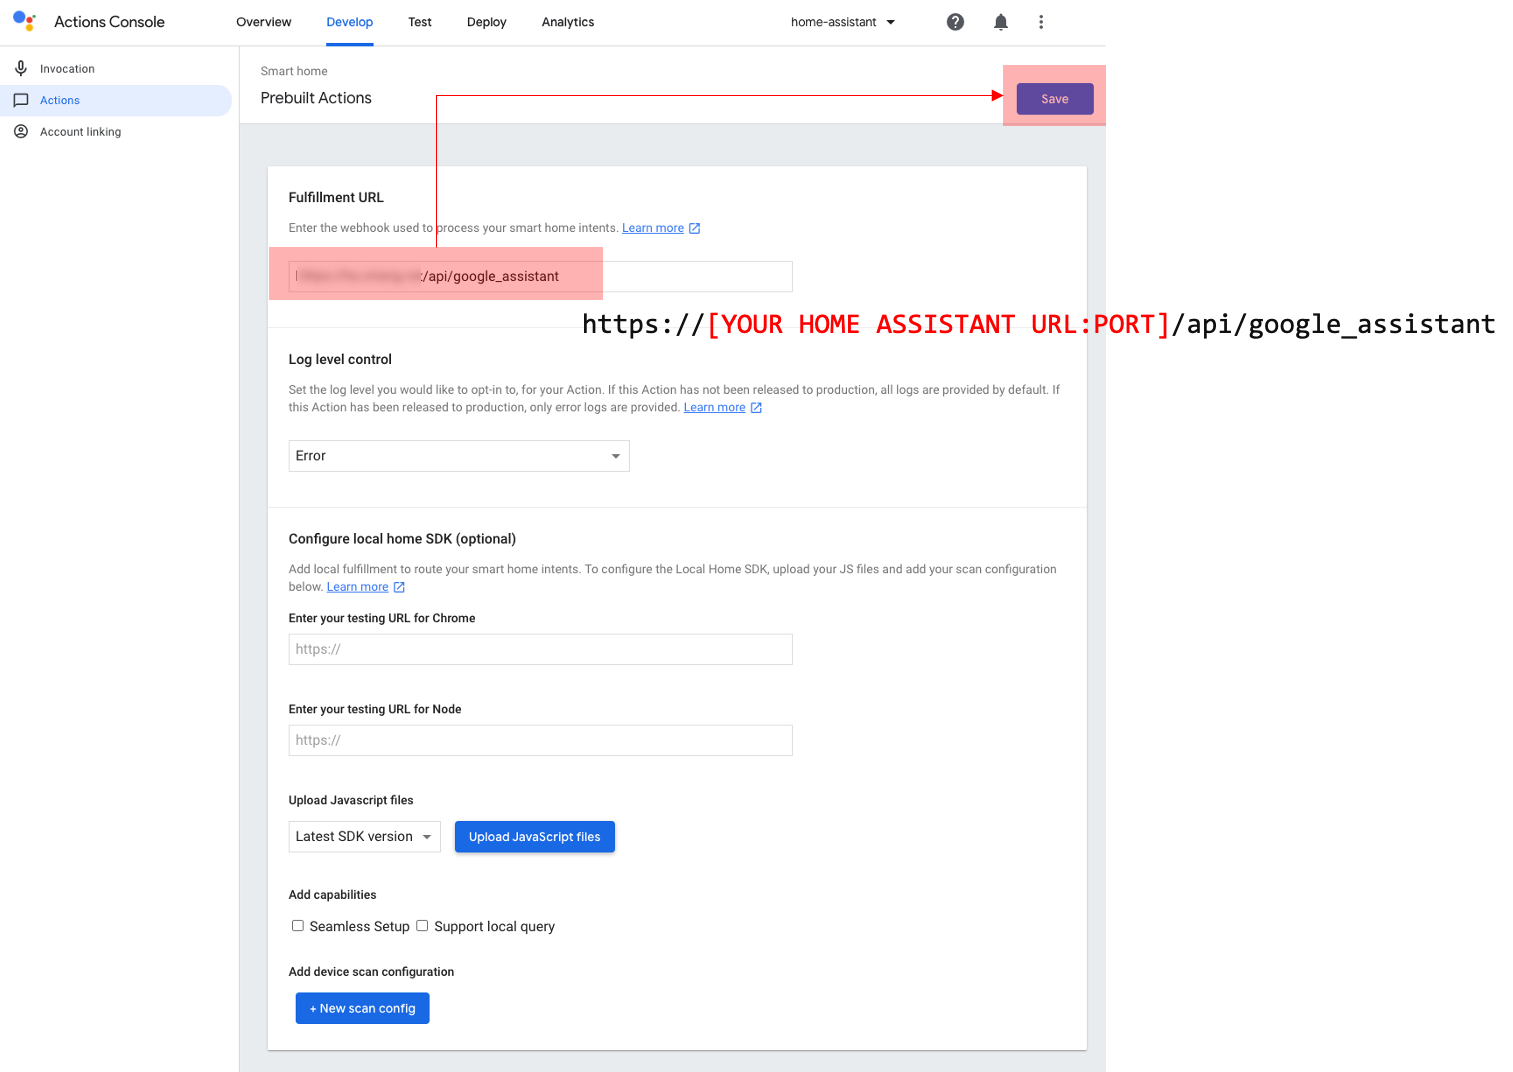The height and width of the screenshot is (1072, 1513).
Task: Click the Account linking person icon
Action: tap(21, 131)
